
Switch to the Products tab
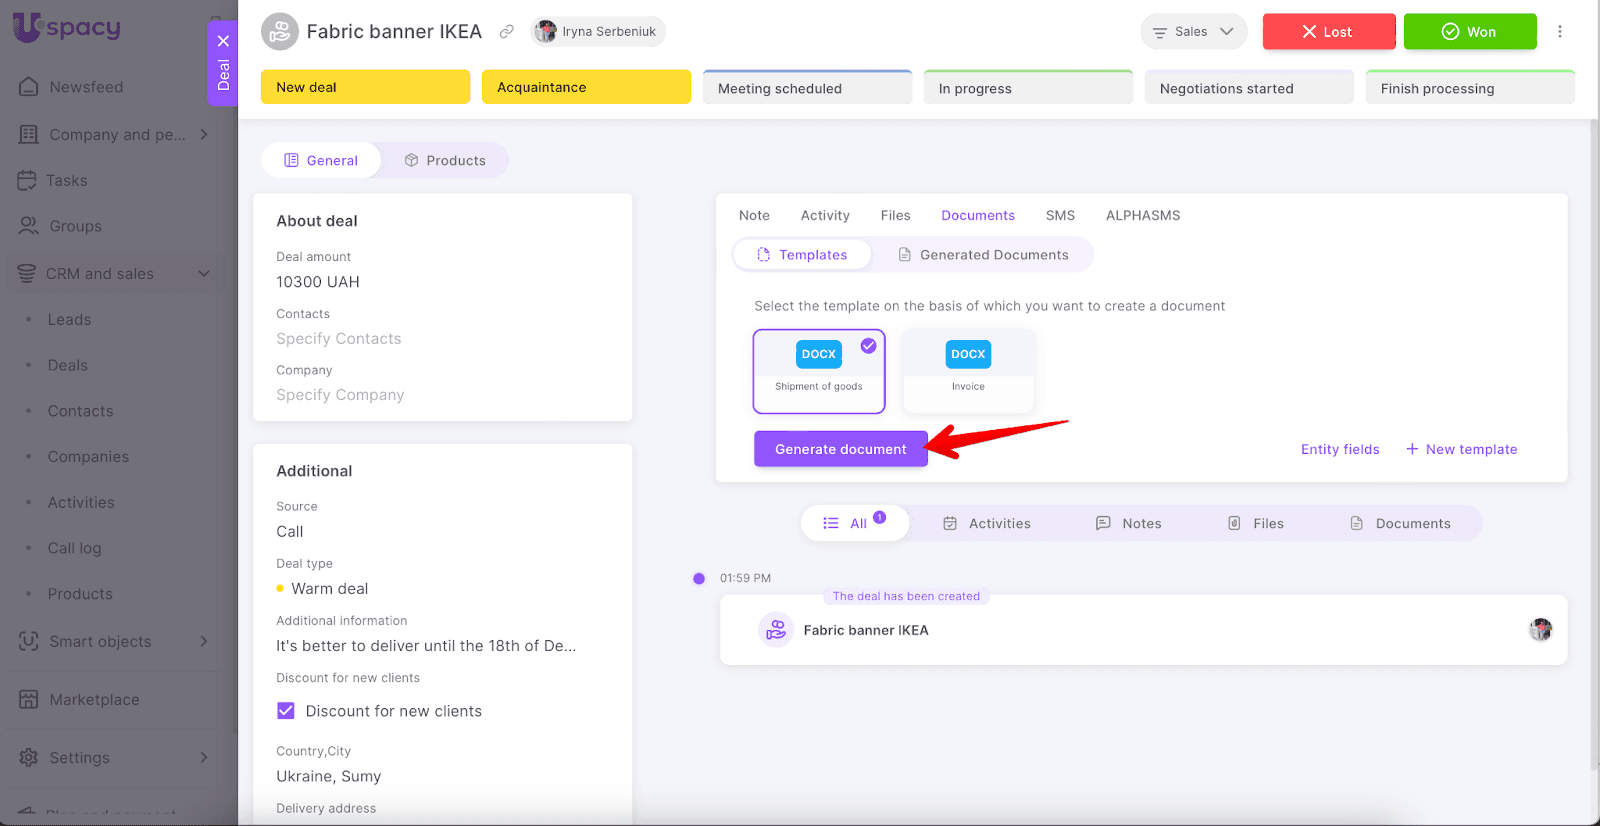(x=445, y=160)
